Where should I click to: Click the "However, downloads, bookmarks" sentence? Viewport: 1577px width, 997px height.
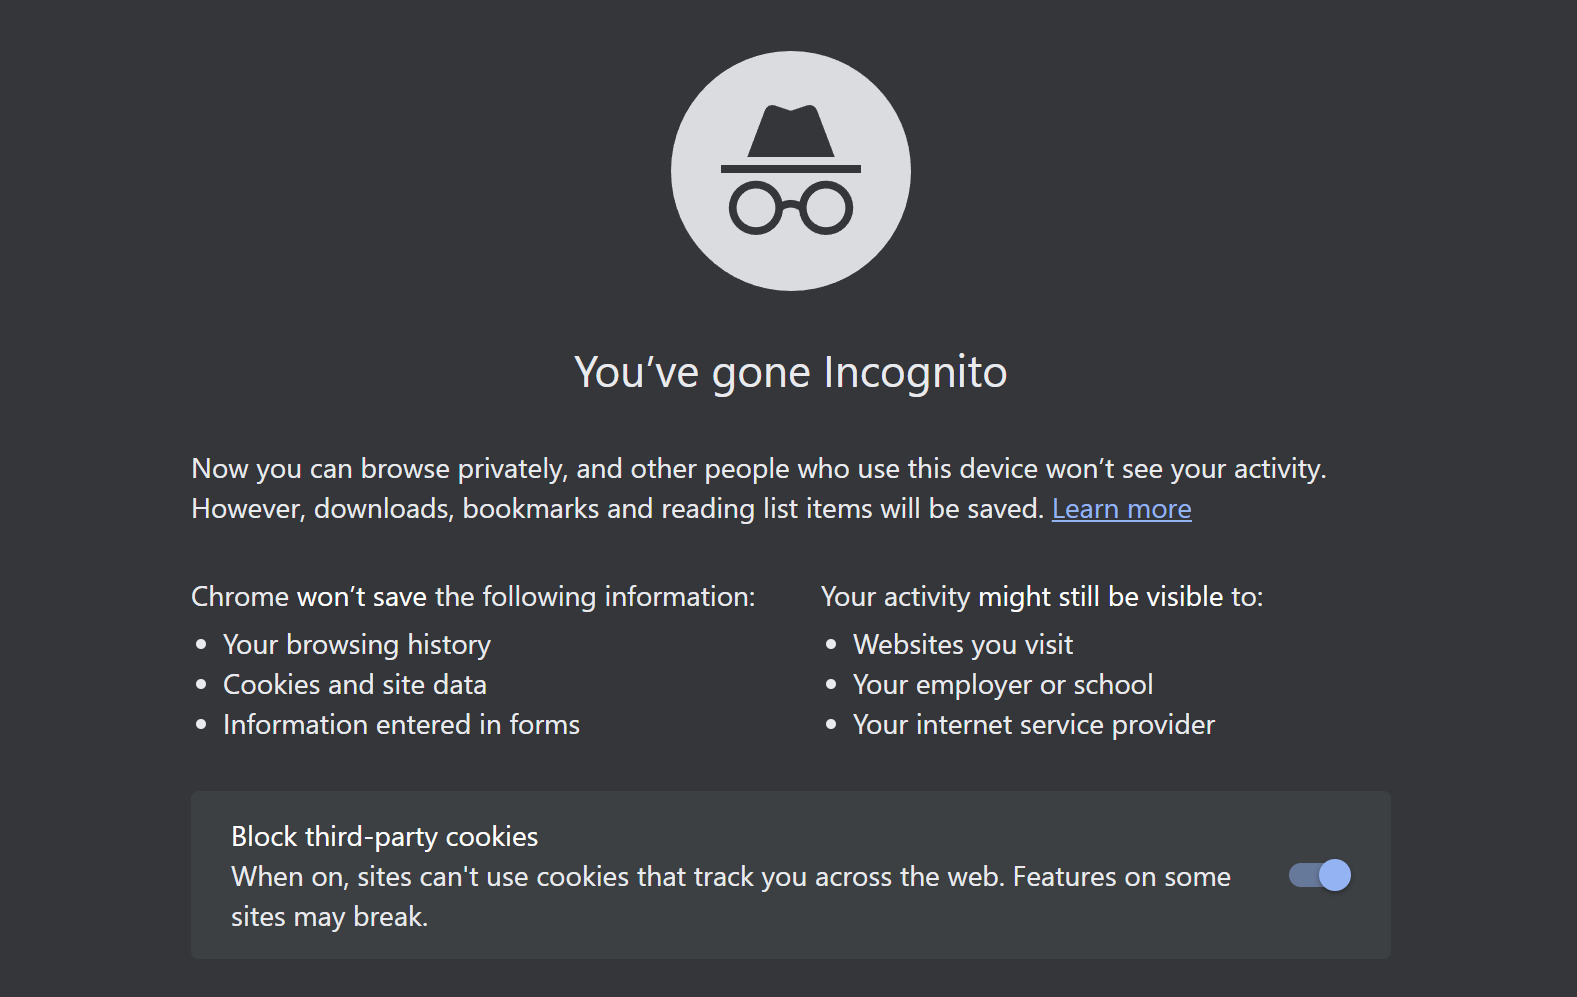click(617, 509)
